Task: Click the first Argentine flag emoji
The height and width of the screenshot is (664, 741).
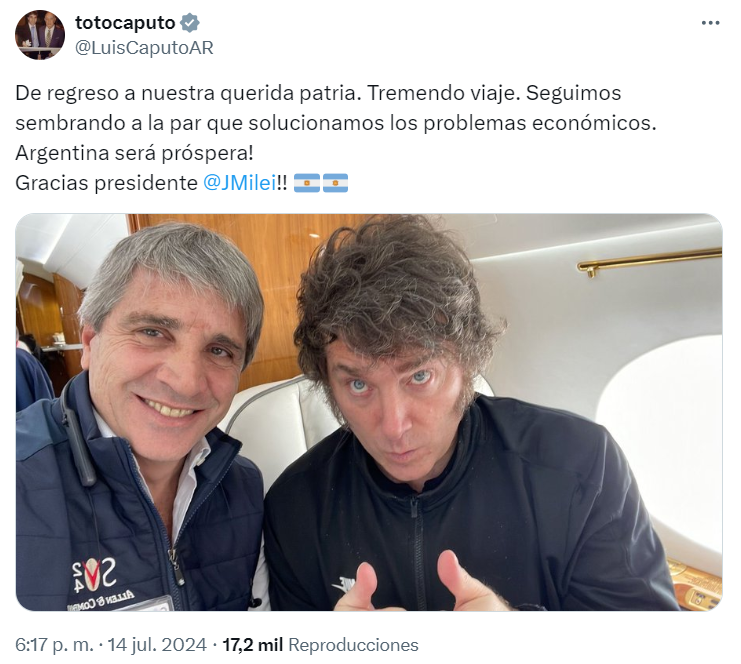Action: coord(307,183)
